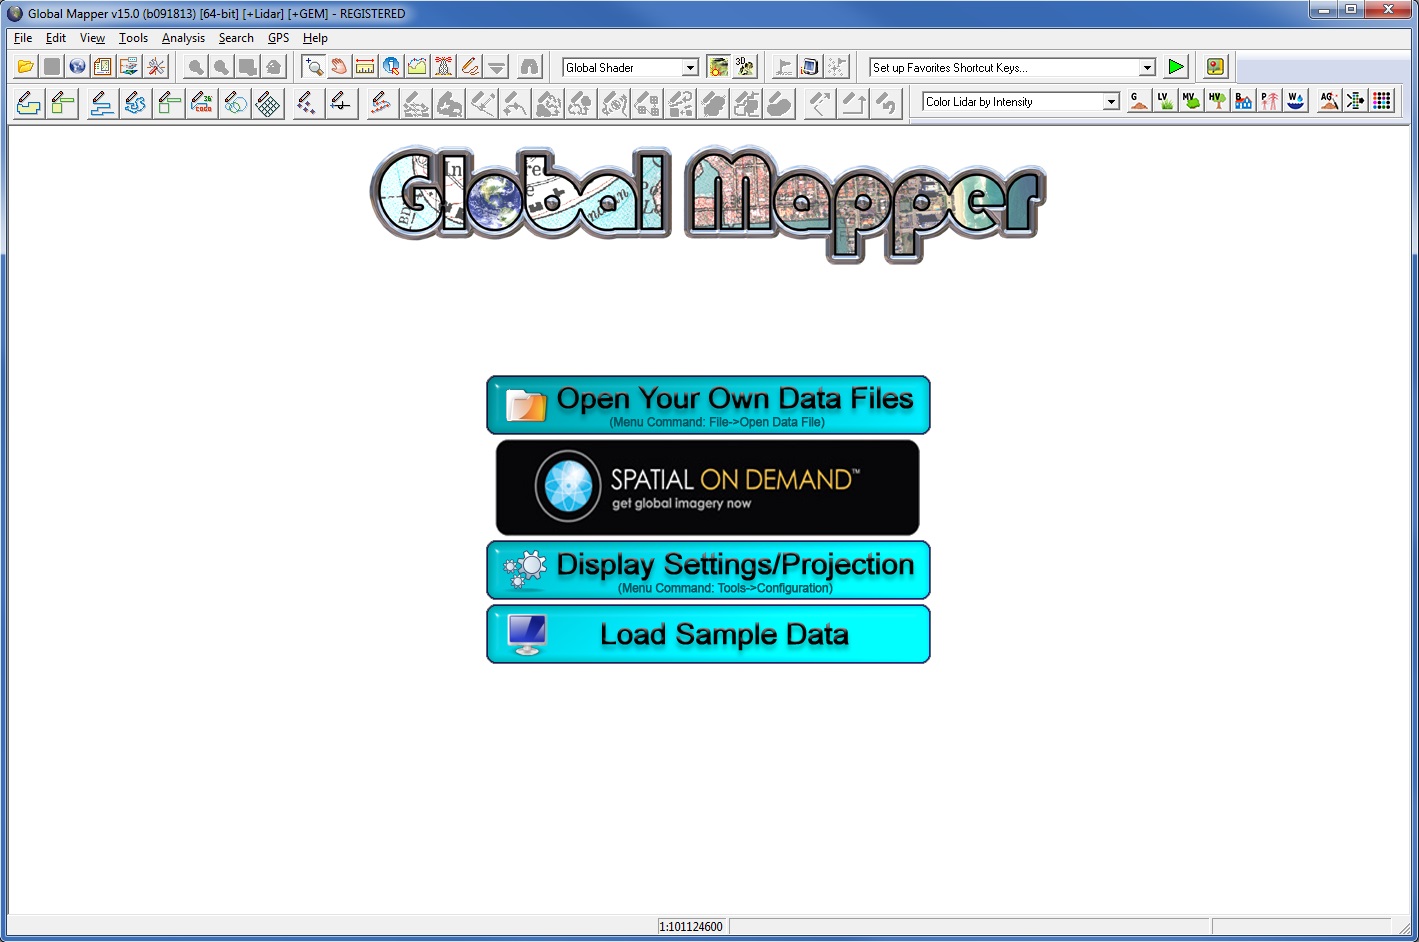Open the View menu
1419x942 pixels.
[x=92, y=38]
